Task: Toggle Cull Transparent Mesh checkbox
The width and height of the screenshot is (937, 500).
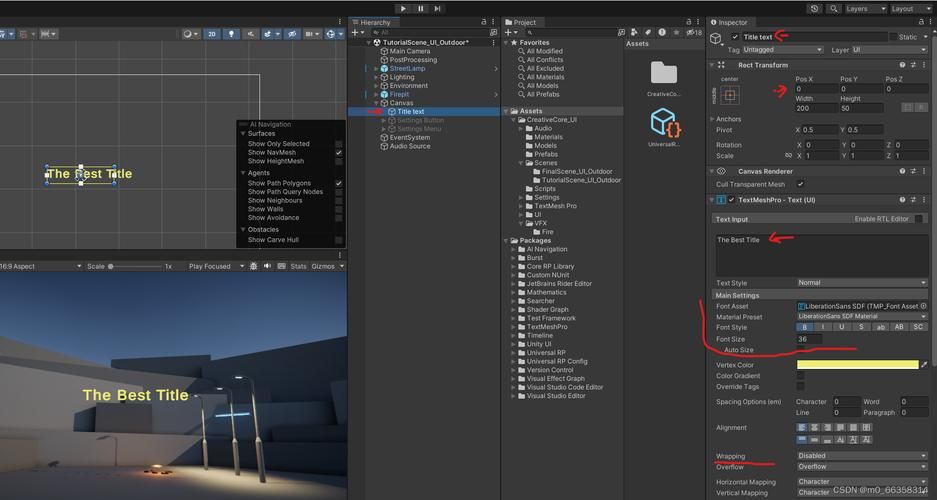Action: click(x=800, y=184)
